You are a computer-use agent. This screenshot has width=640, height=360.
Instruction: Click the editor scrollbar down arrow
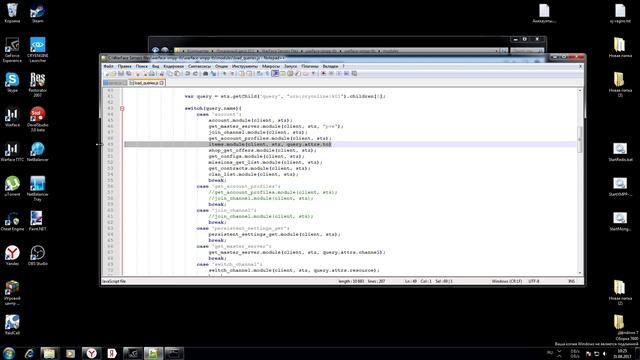tap(580, 273)
